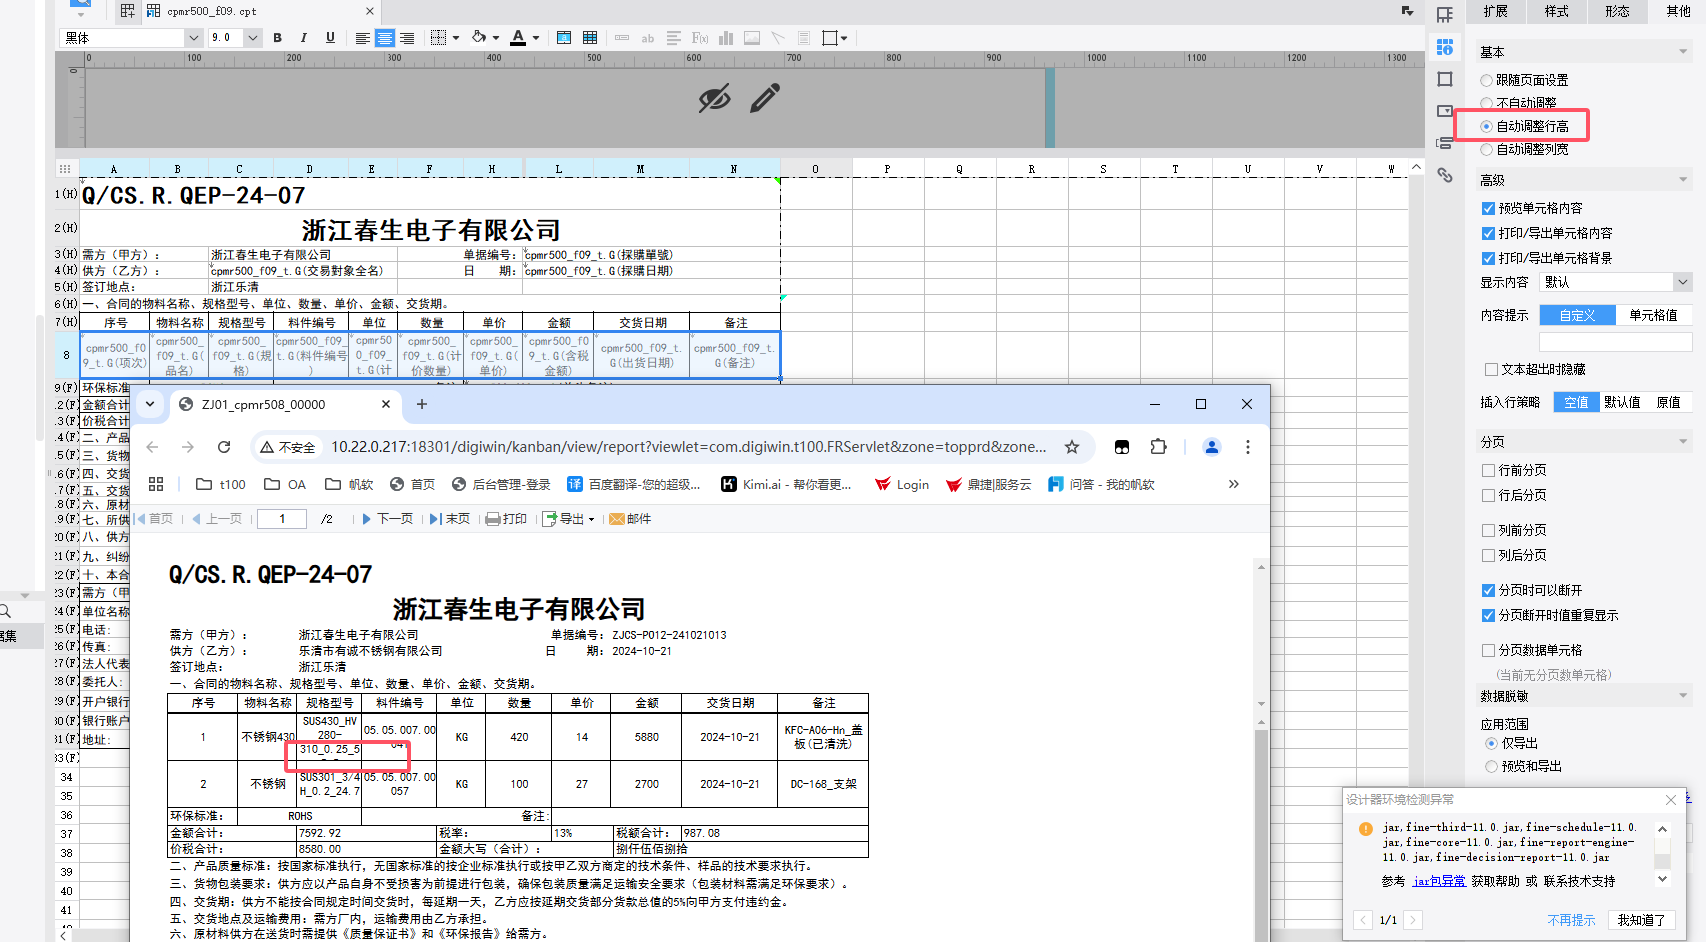Open the browser profile avatar
This screenshot has width=1706, height=942.
point(1212,447)
